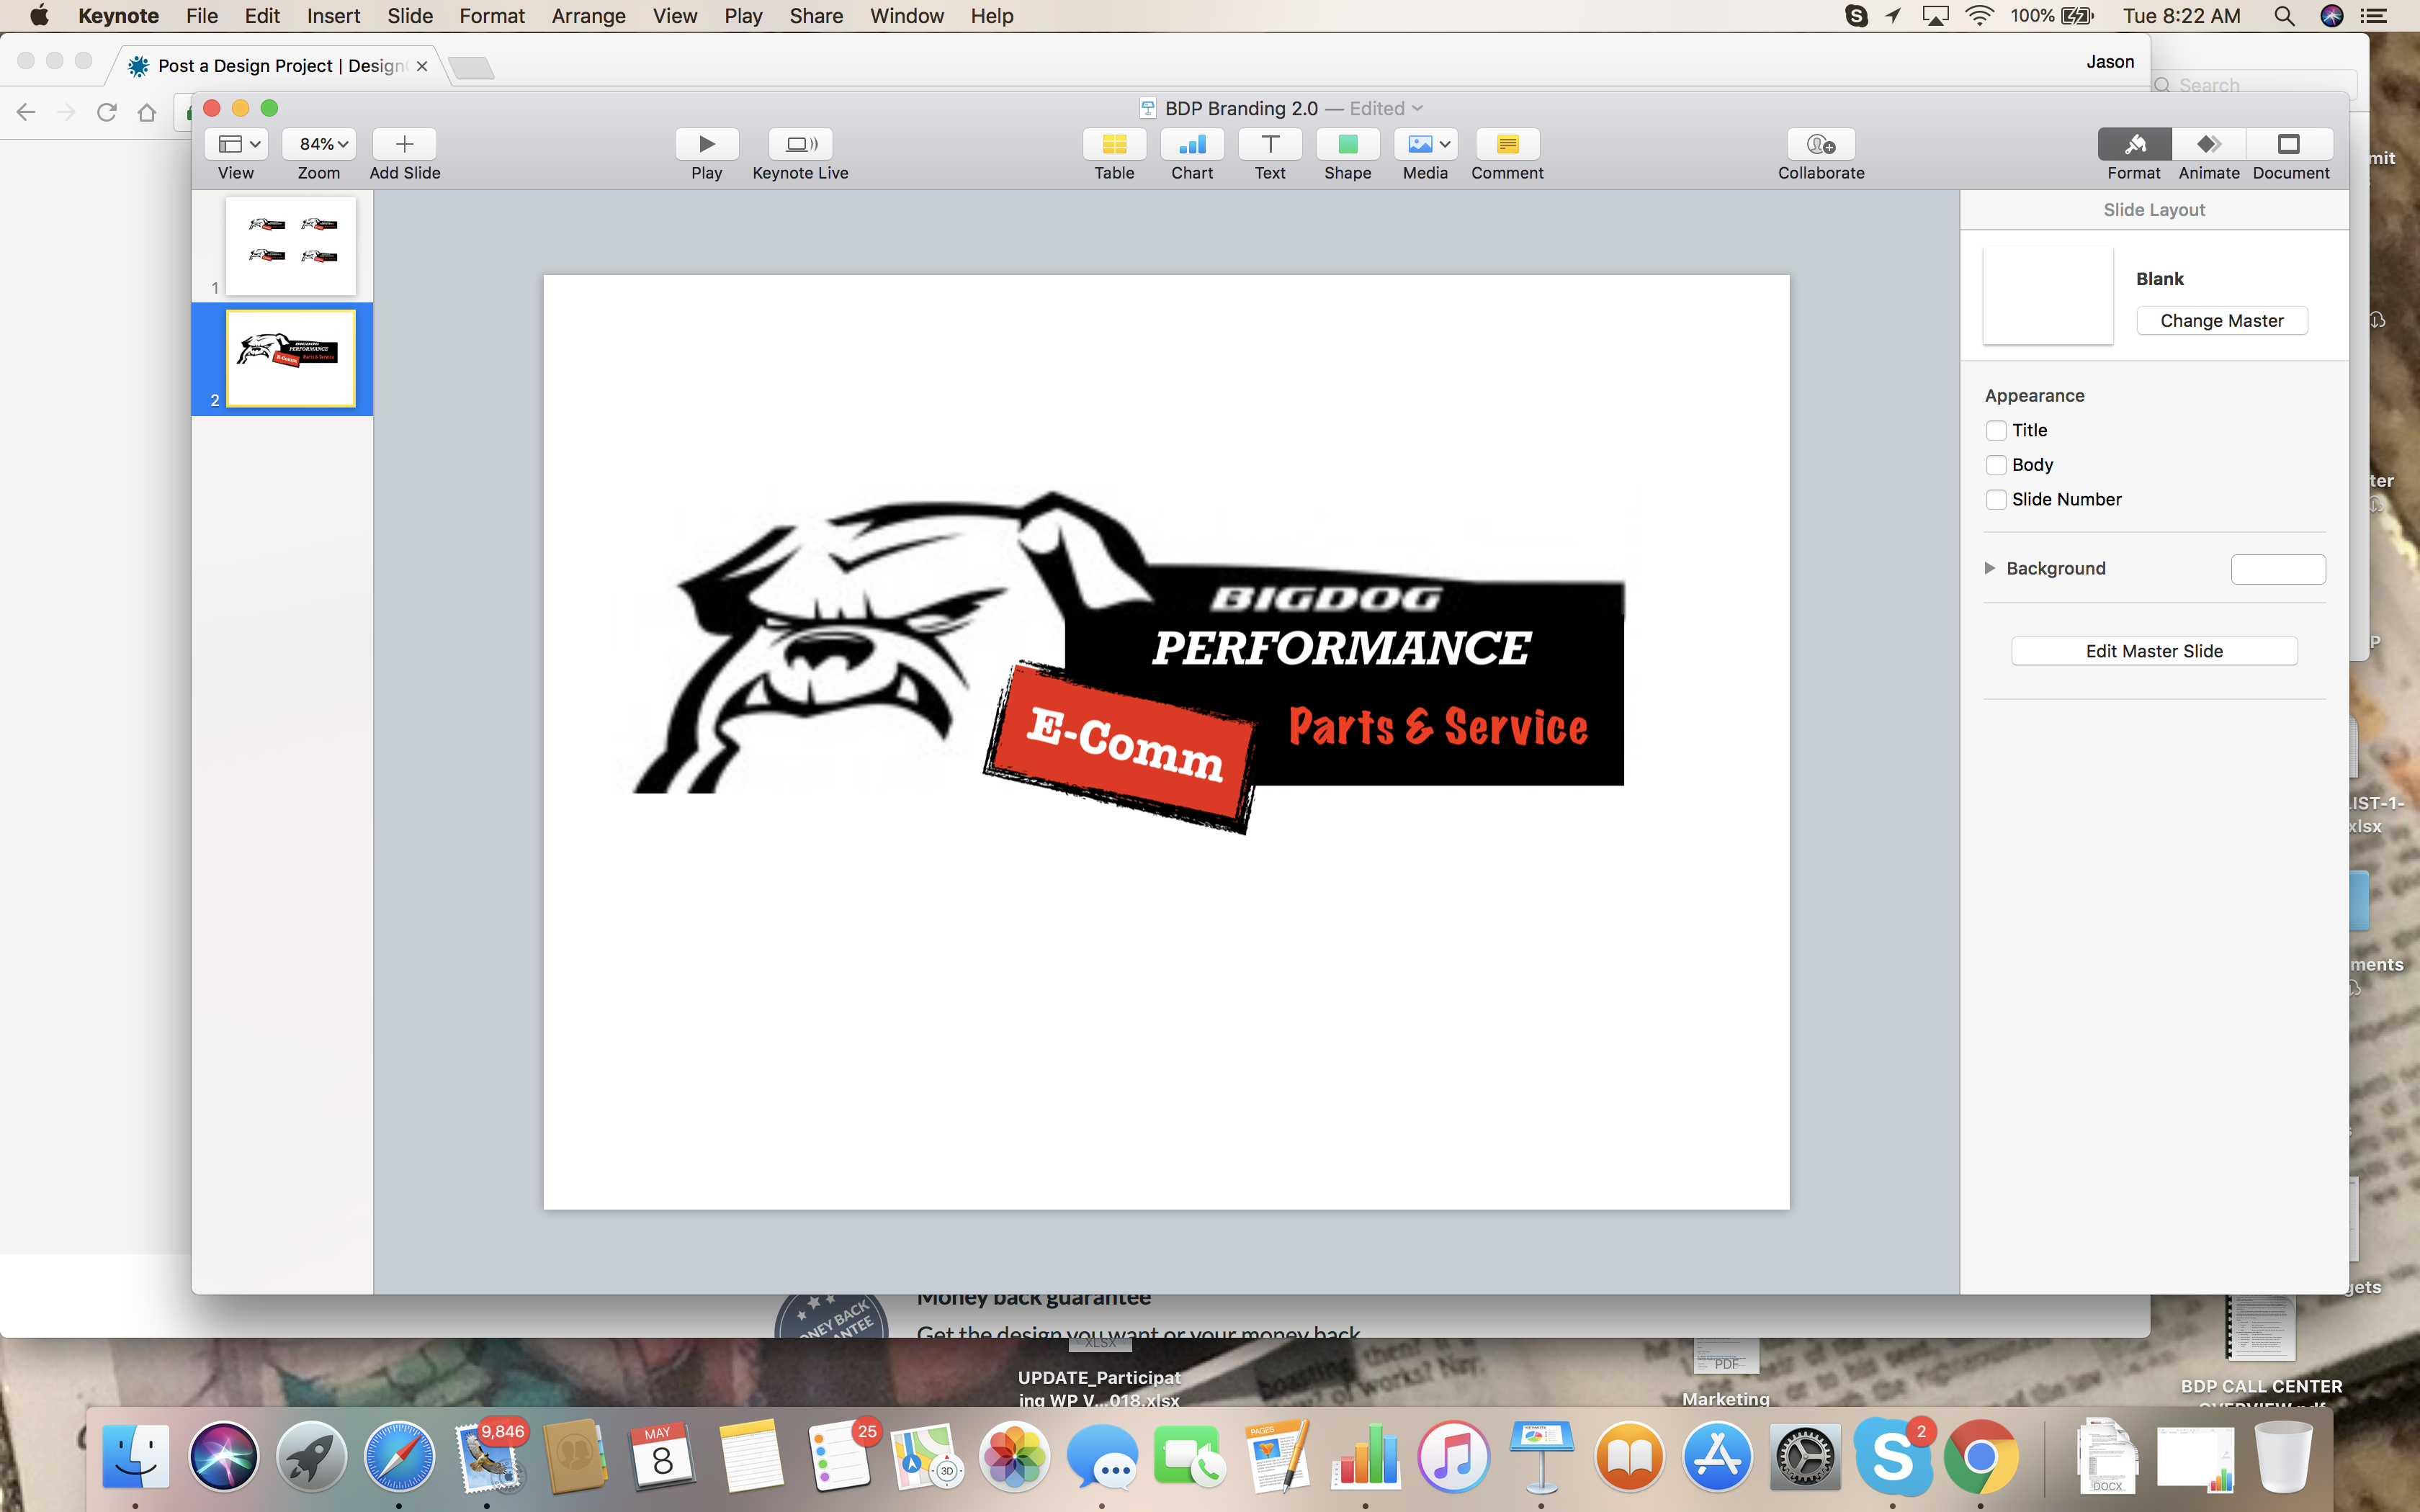Open Keynote Live from the toolbar
The width and height of the screenshot is (2420, 1512).
point(800,144)
